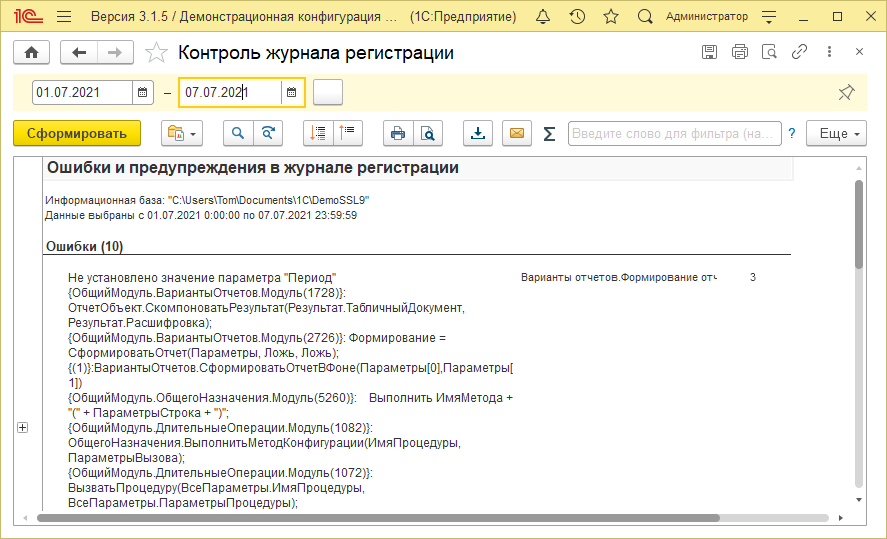The image size is (887, 539).
Task: Pin the settings panel with pushpin
Action: click(x=846, y=92)
